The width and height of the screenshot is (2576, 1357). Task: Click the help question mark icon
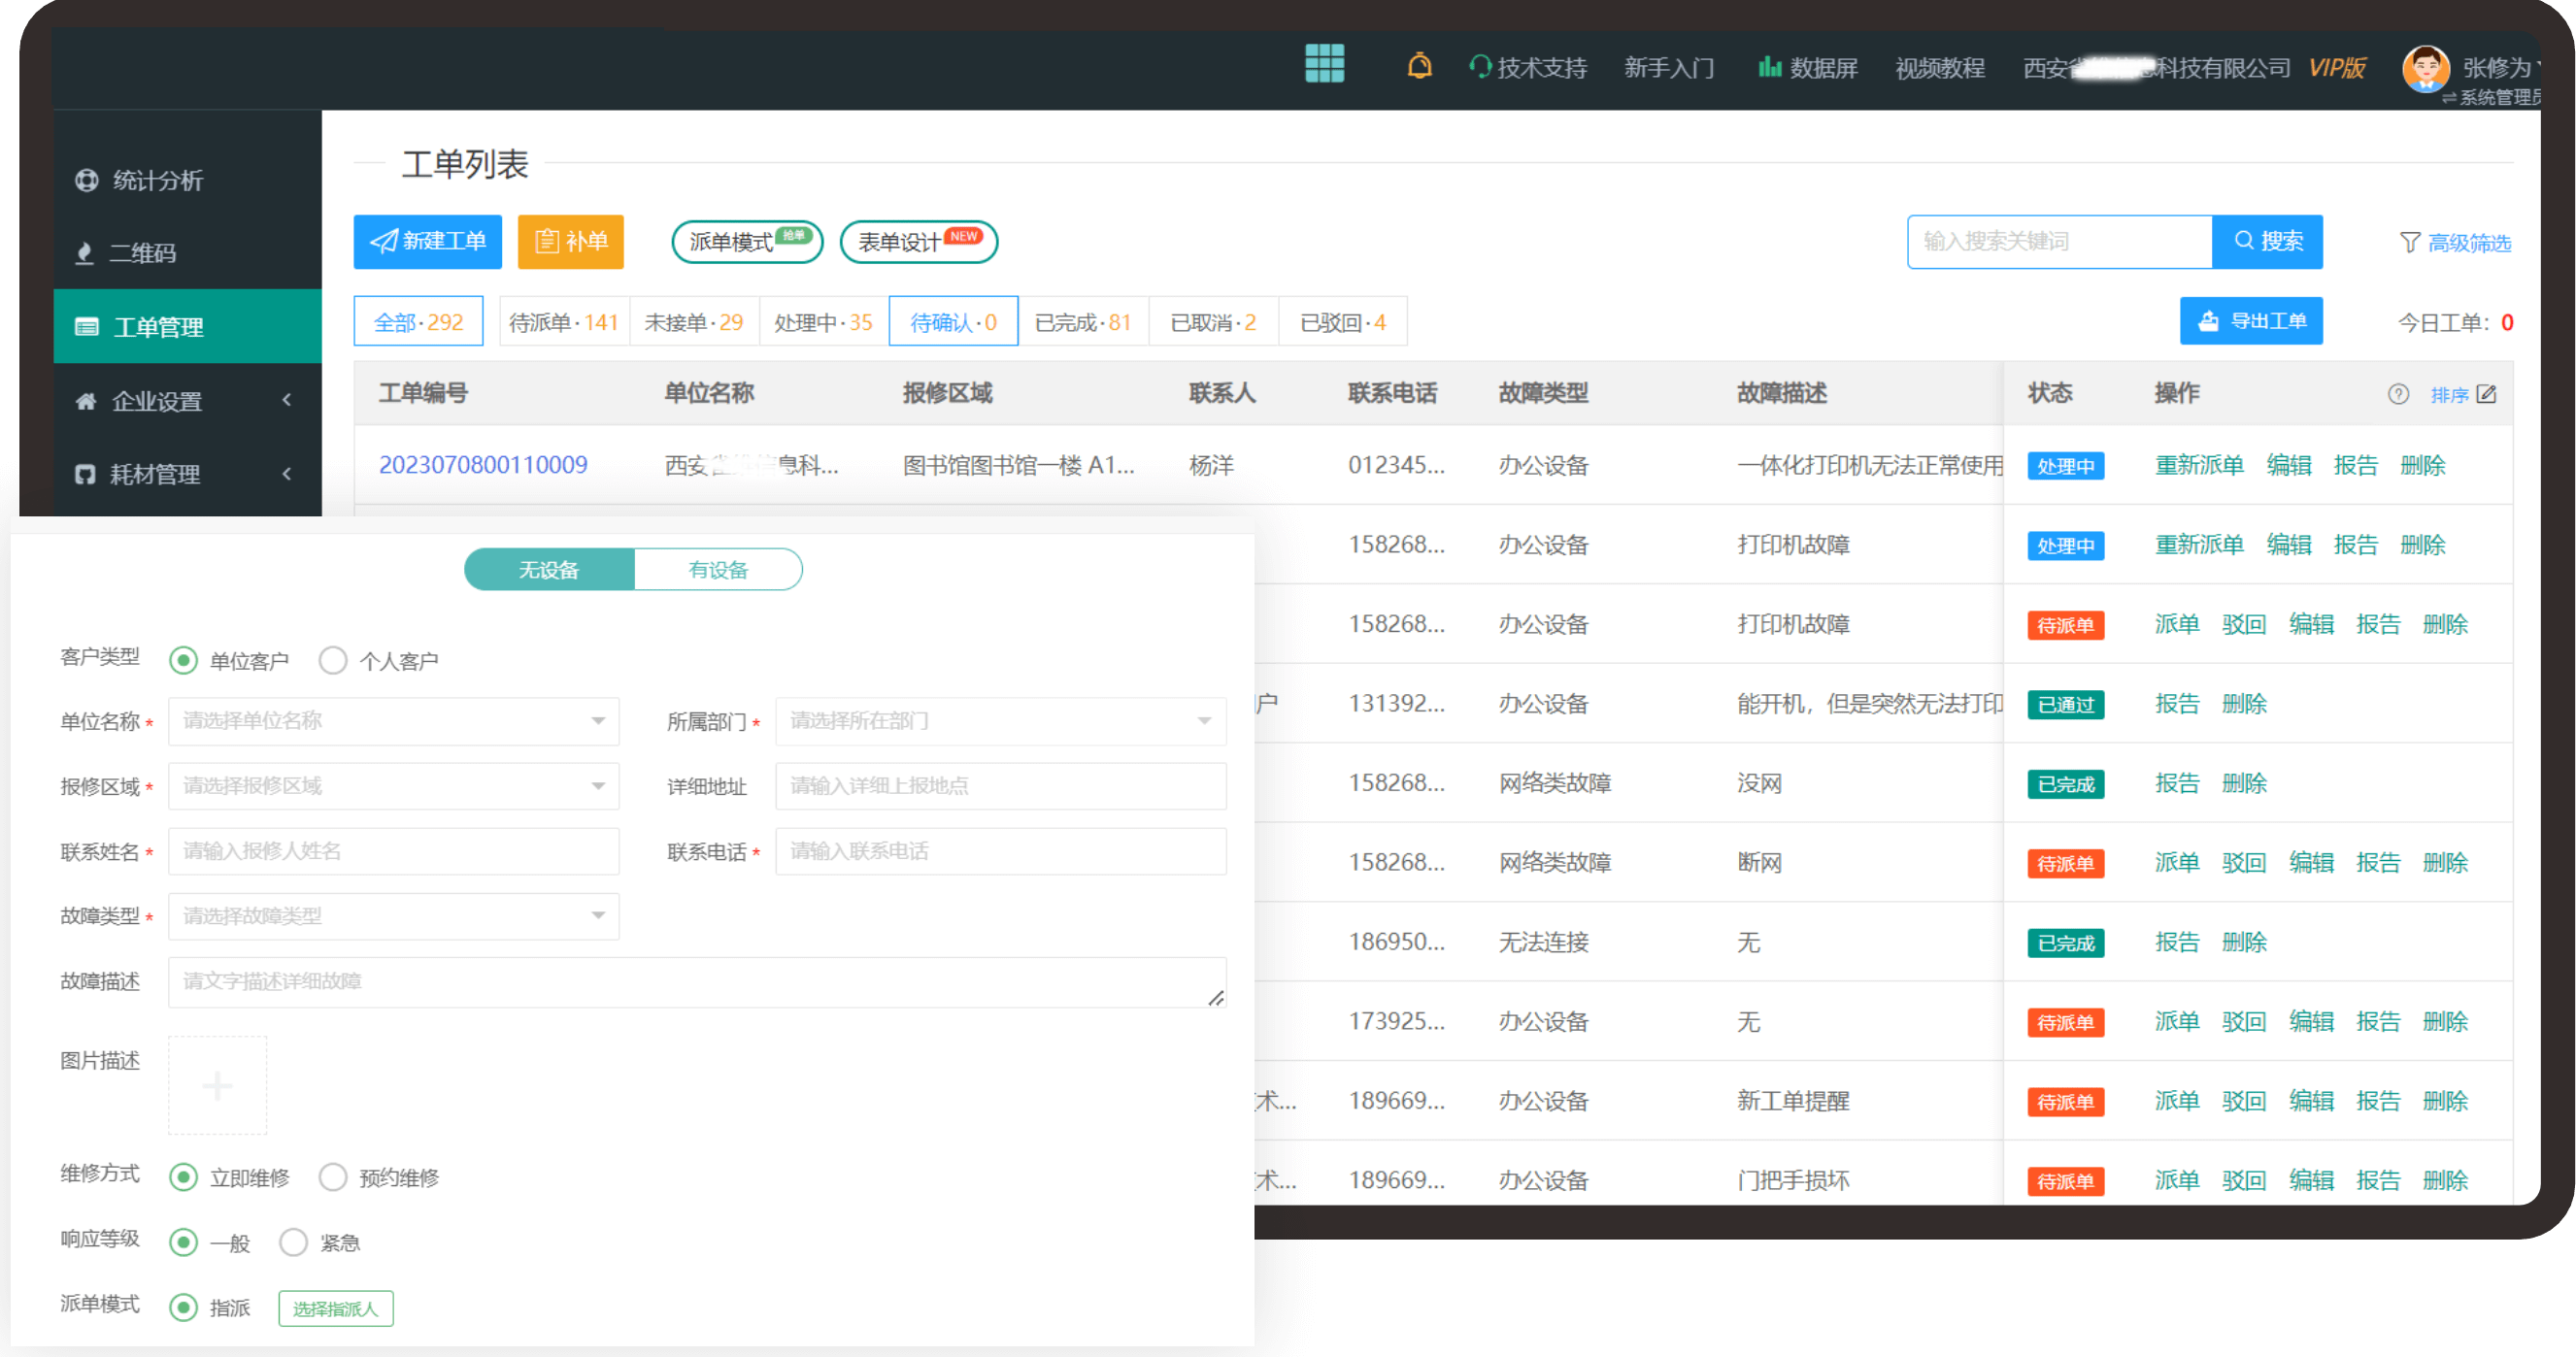(x=2398, y=394)
